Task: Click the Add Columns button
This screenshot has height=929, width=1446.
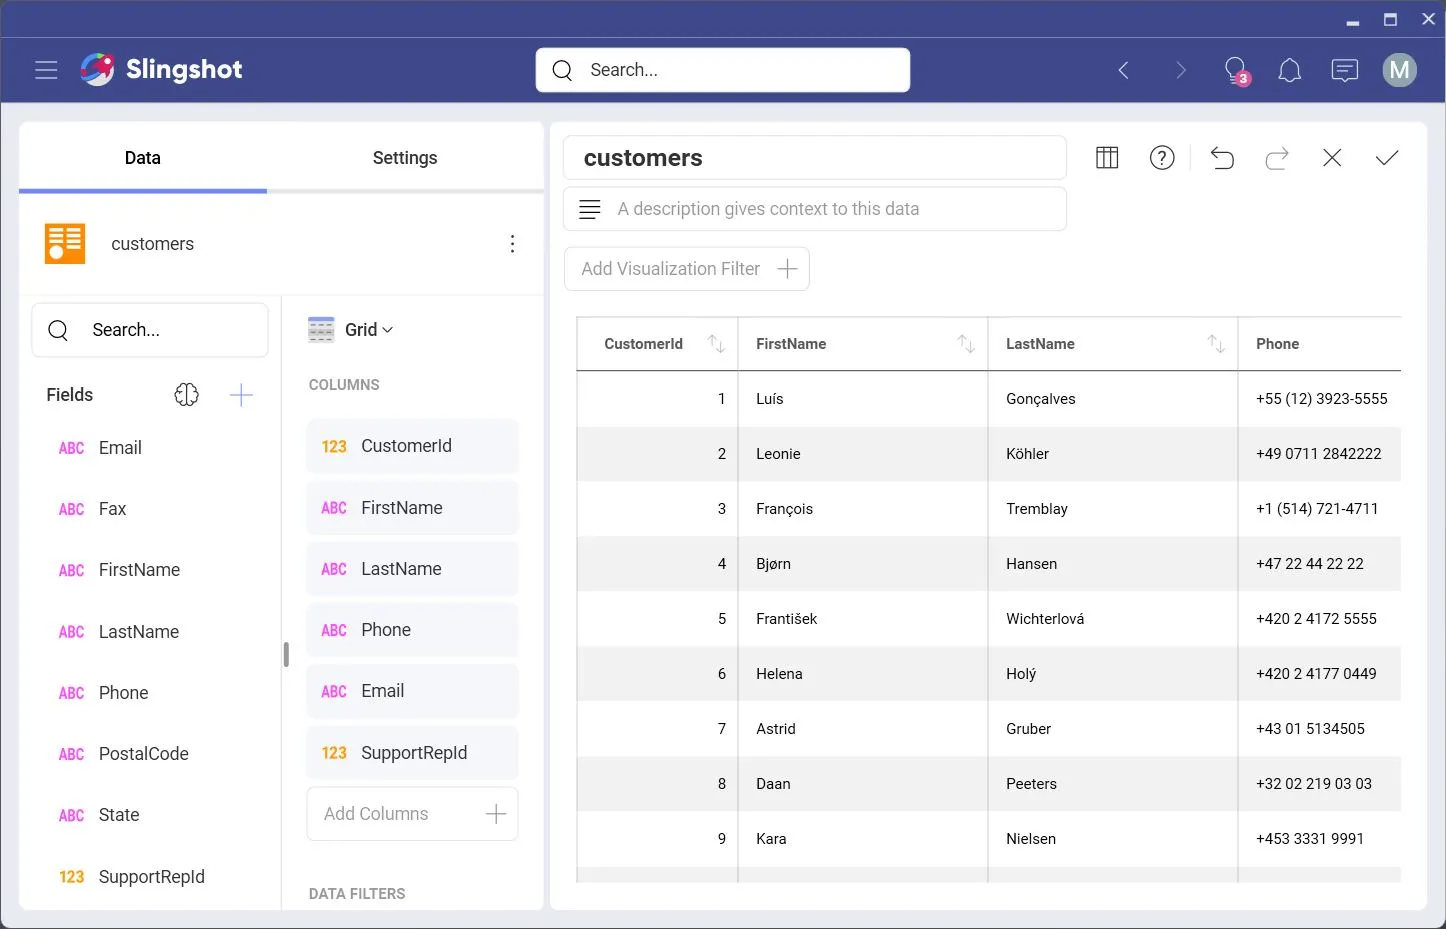Action: coord(412,814)
